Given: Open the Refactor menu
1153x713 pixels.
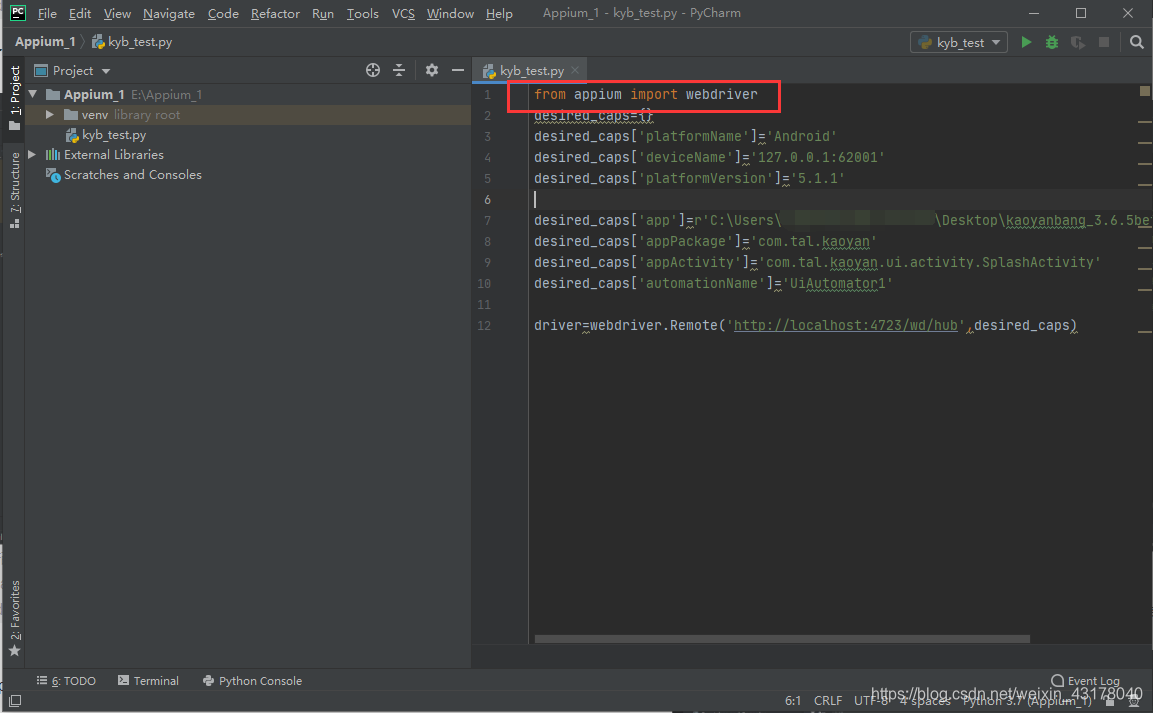Looking at the screenshot, I should 275,13.
